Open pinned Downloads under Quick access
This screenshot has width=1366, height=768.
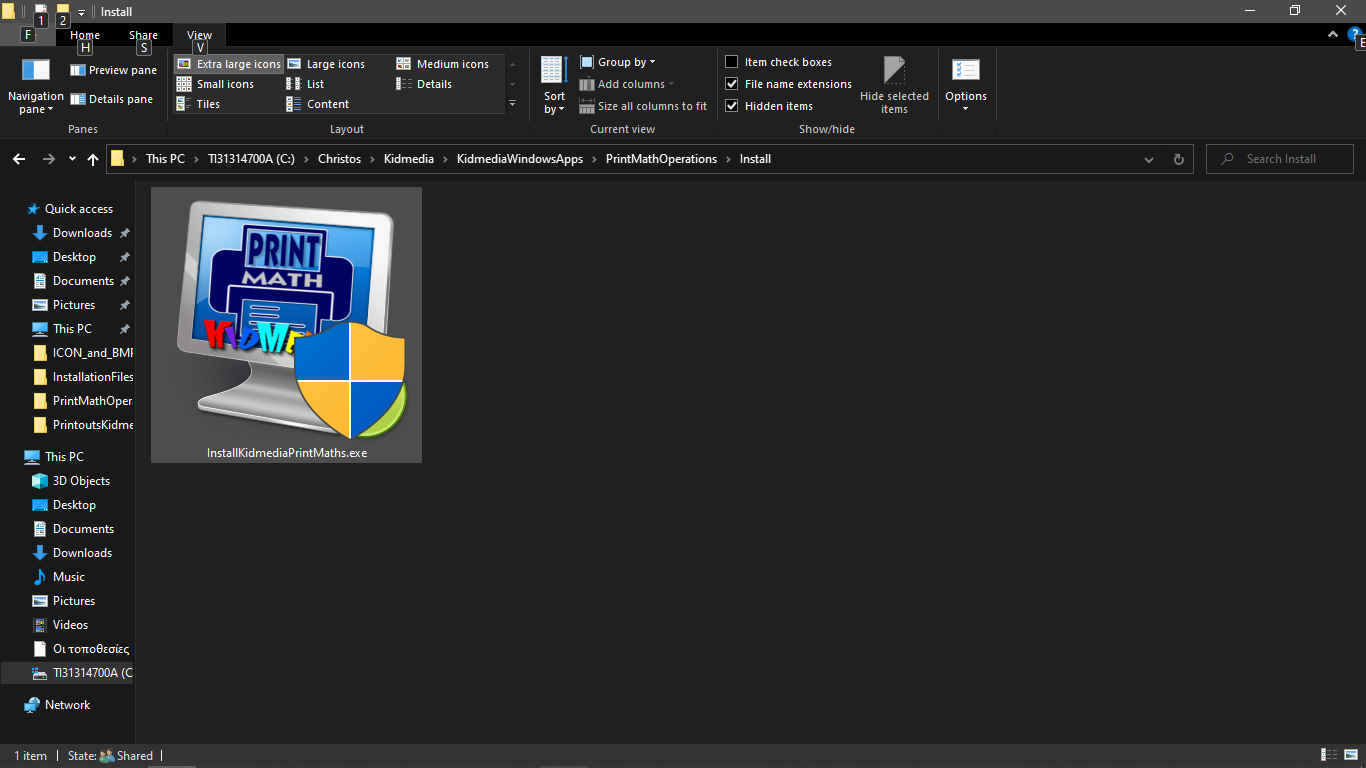tap(82, 233)
